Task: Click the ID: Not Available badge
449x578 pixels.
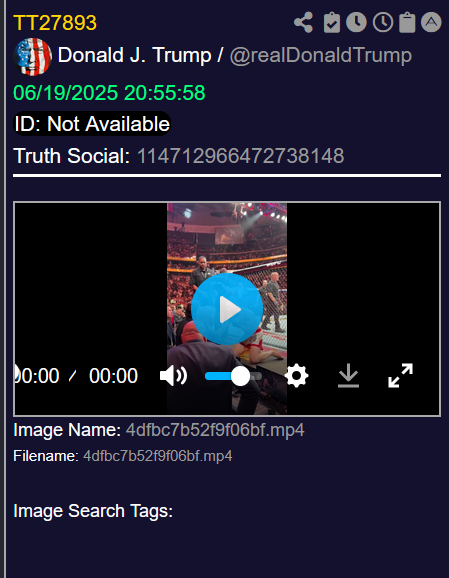Action: click(92, 123)
